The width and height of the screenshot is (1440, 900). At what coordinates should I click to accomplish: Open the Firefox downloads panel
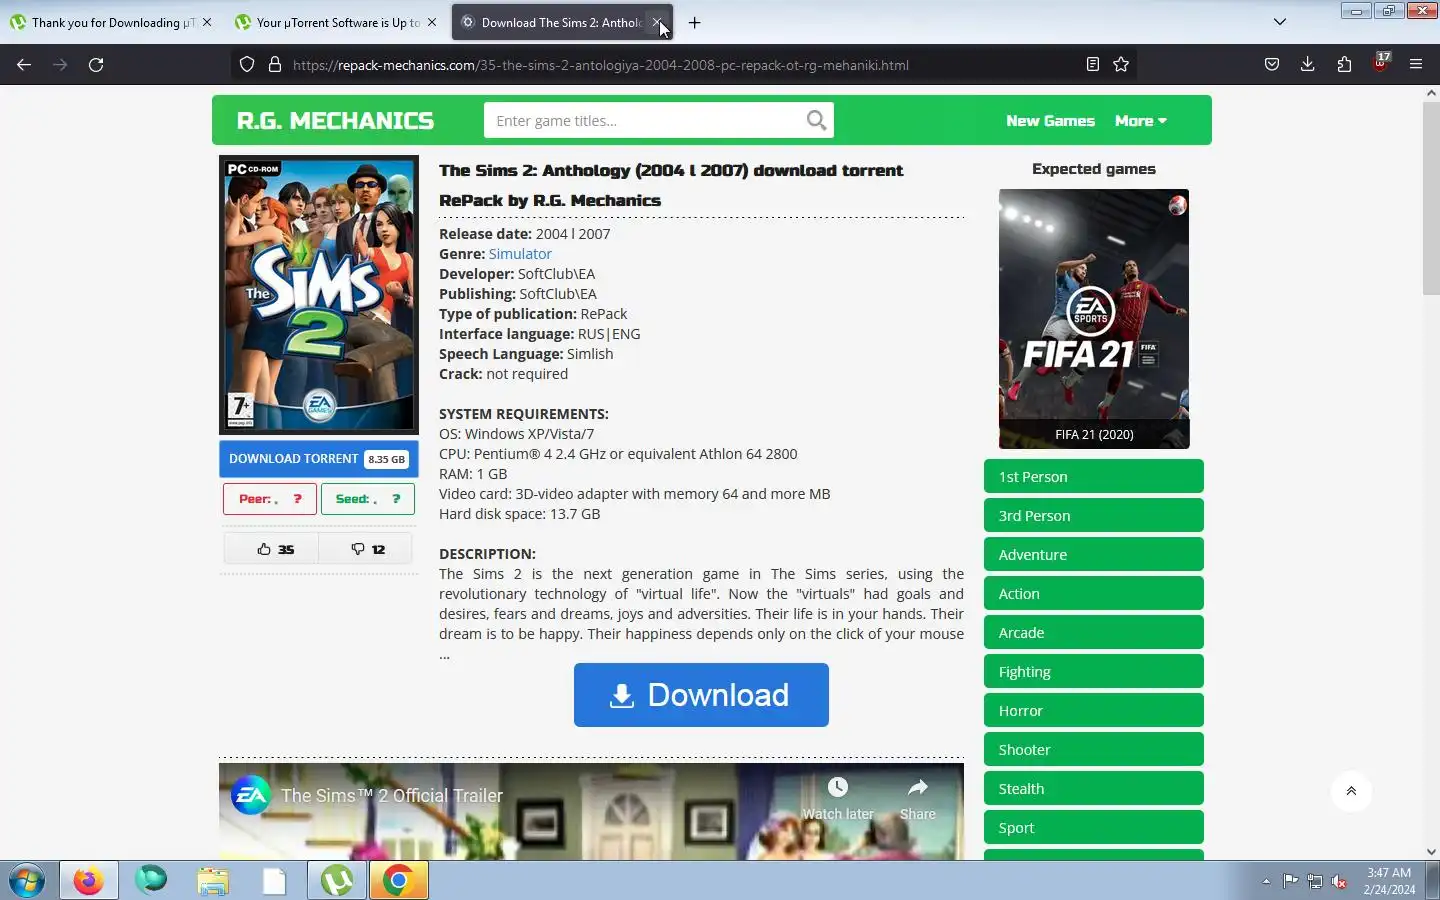1307,65
